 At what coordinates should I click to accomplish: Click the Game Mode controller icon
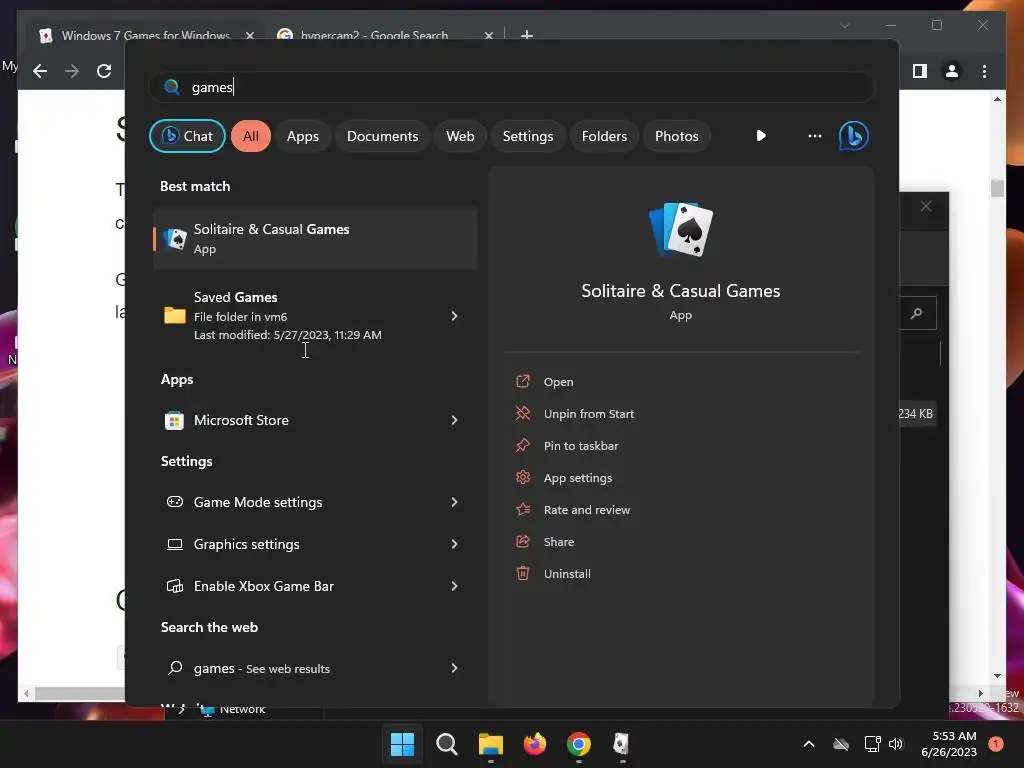tap(174, 502)
